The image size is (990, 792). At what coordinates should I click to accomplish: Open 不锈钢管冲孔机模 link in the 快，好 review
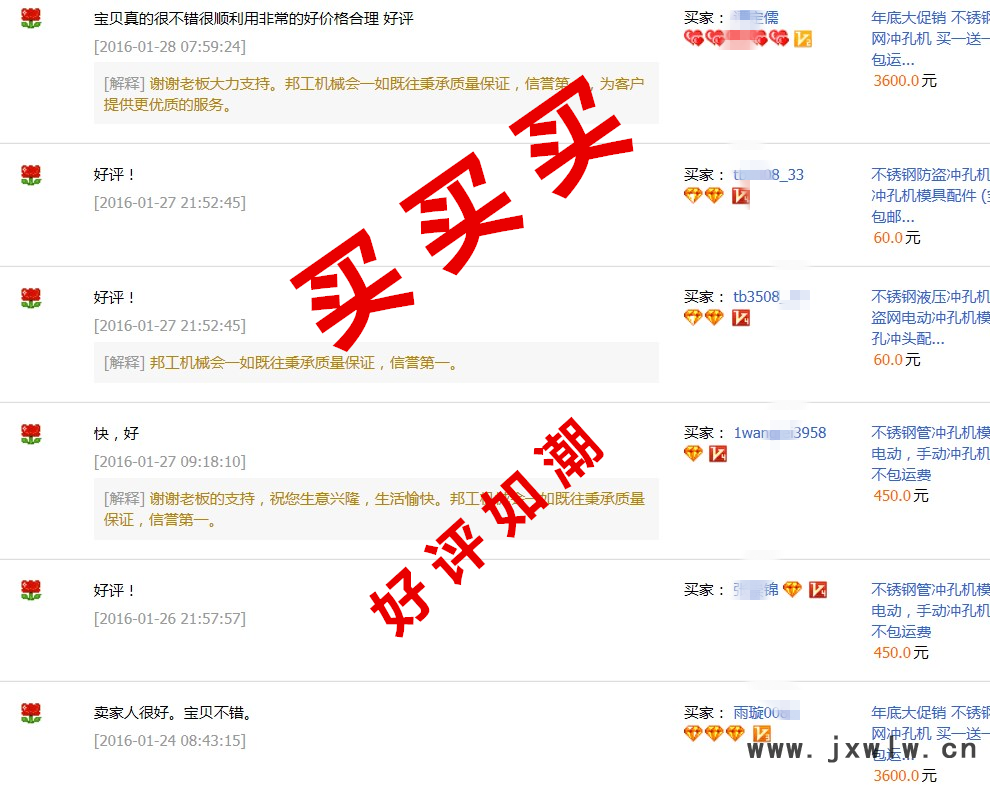pyautogui.click(x=930, y=453)
